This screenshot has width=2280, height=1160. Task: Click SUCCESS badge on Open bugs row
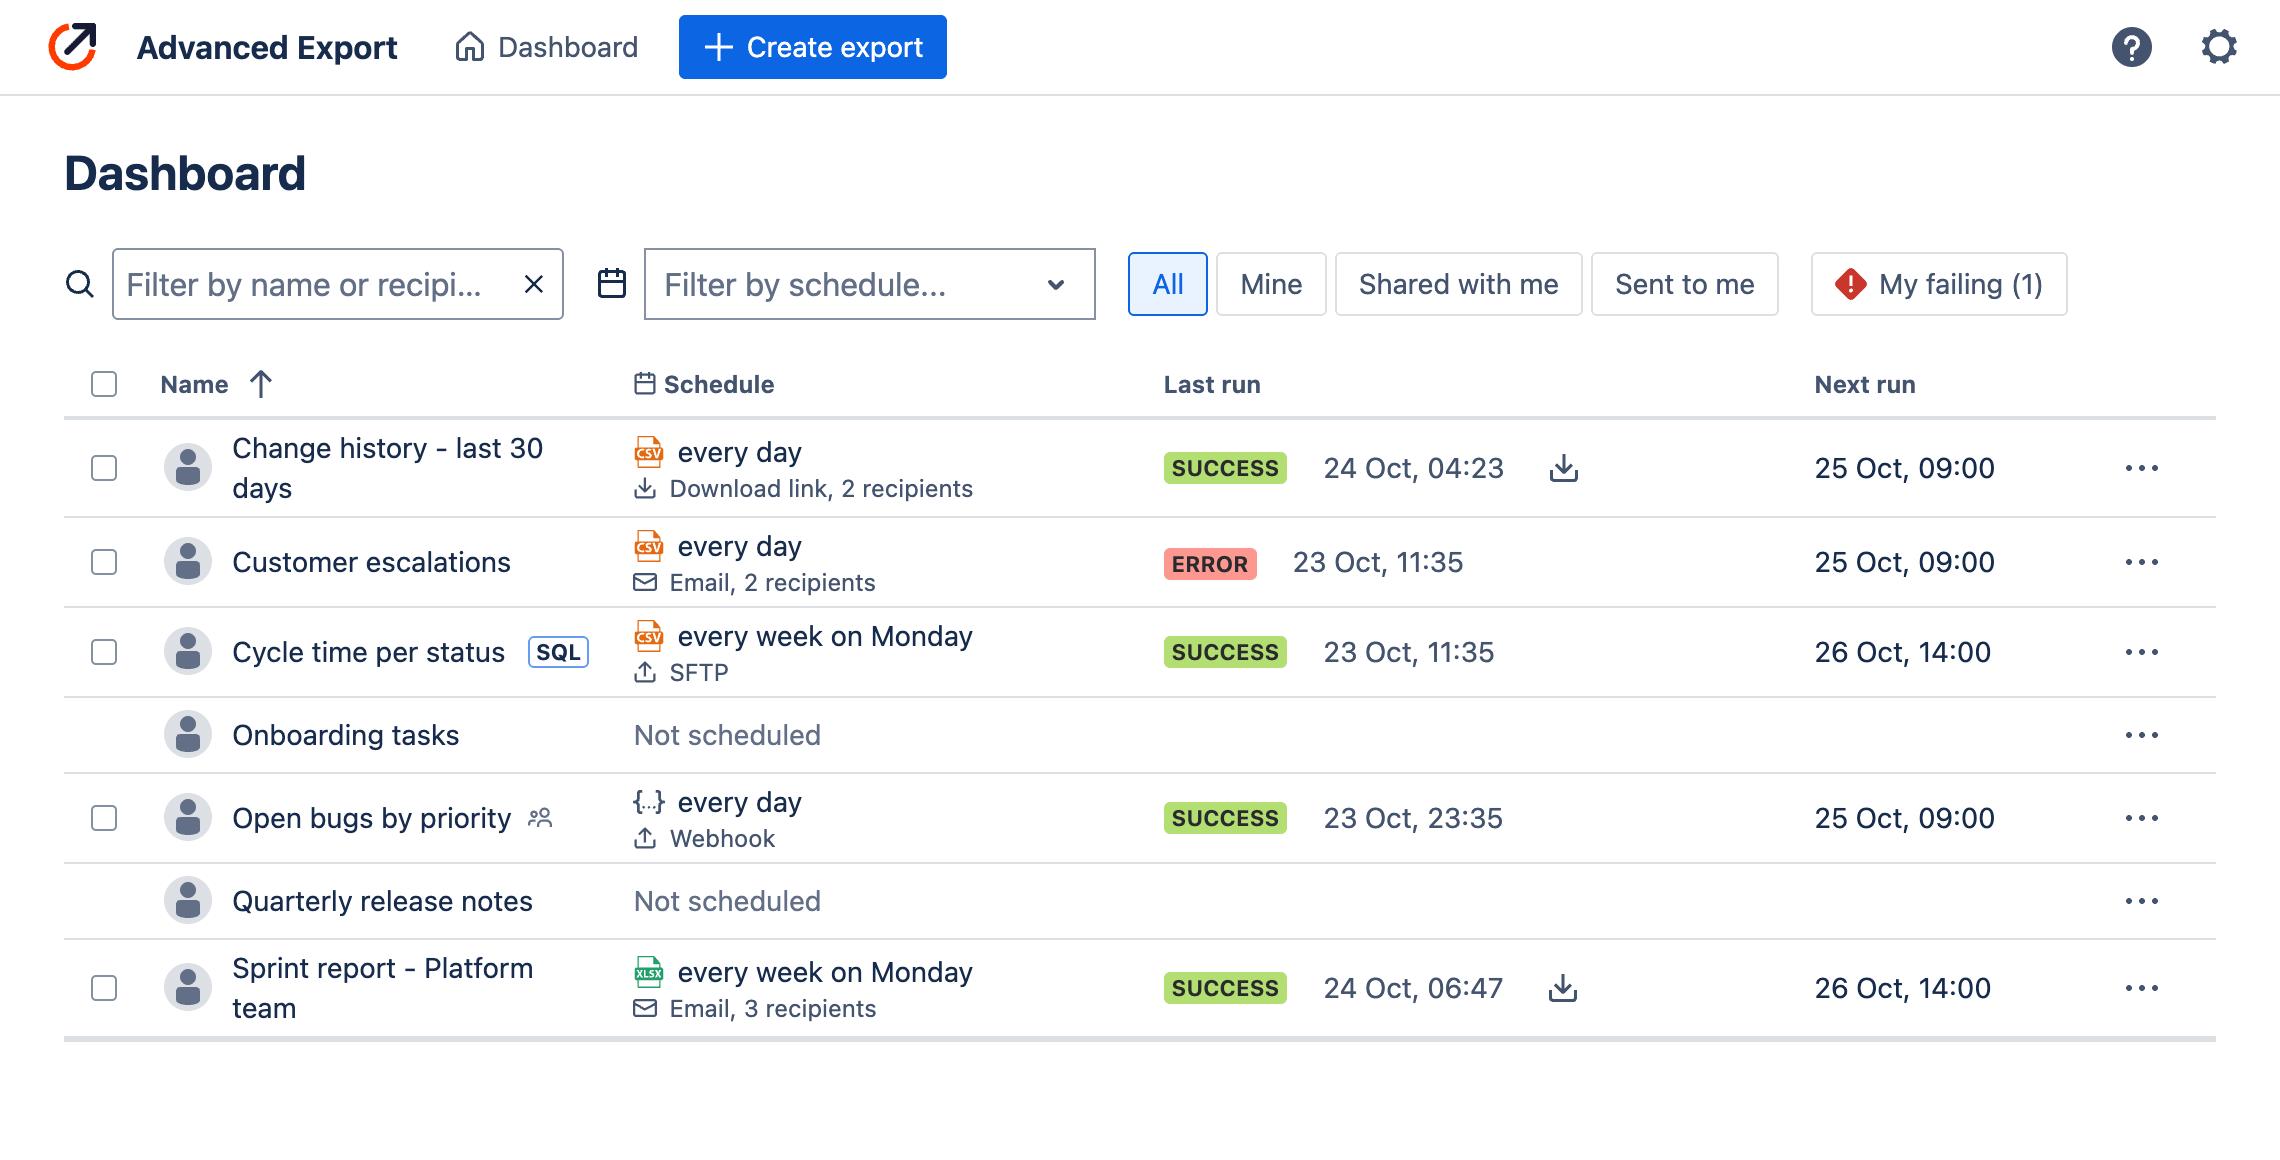[x=1225, y=818]
